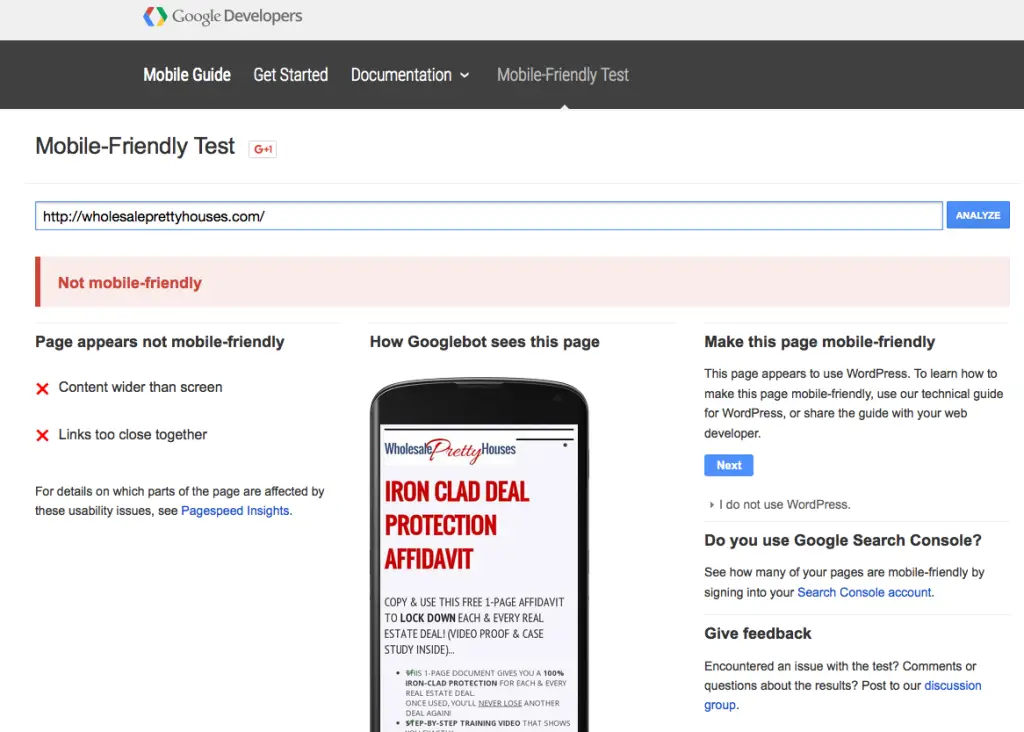Click 'Page appears not mobile-friendly' heading
Screen dimensions: 1024x732
click(160, 342)
